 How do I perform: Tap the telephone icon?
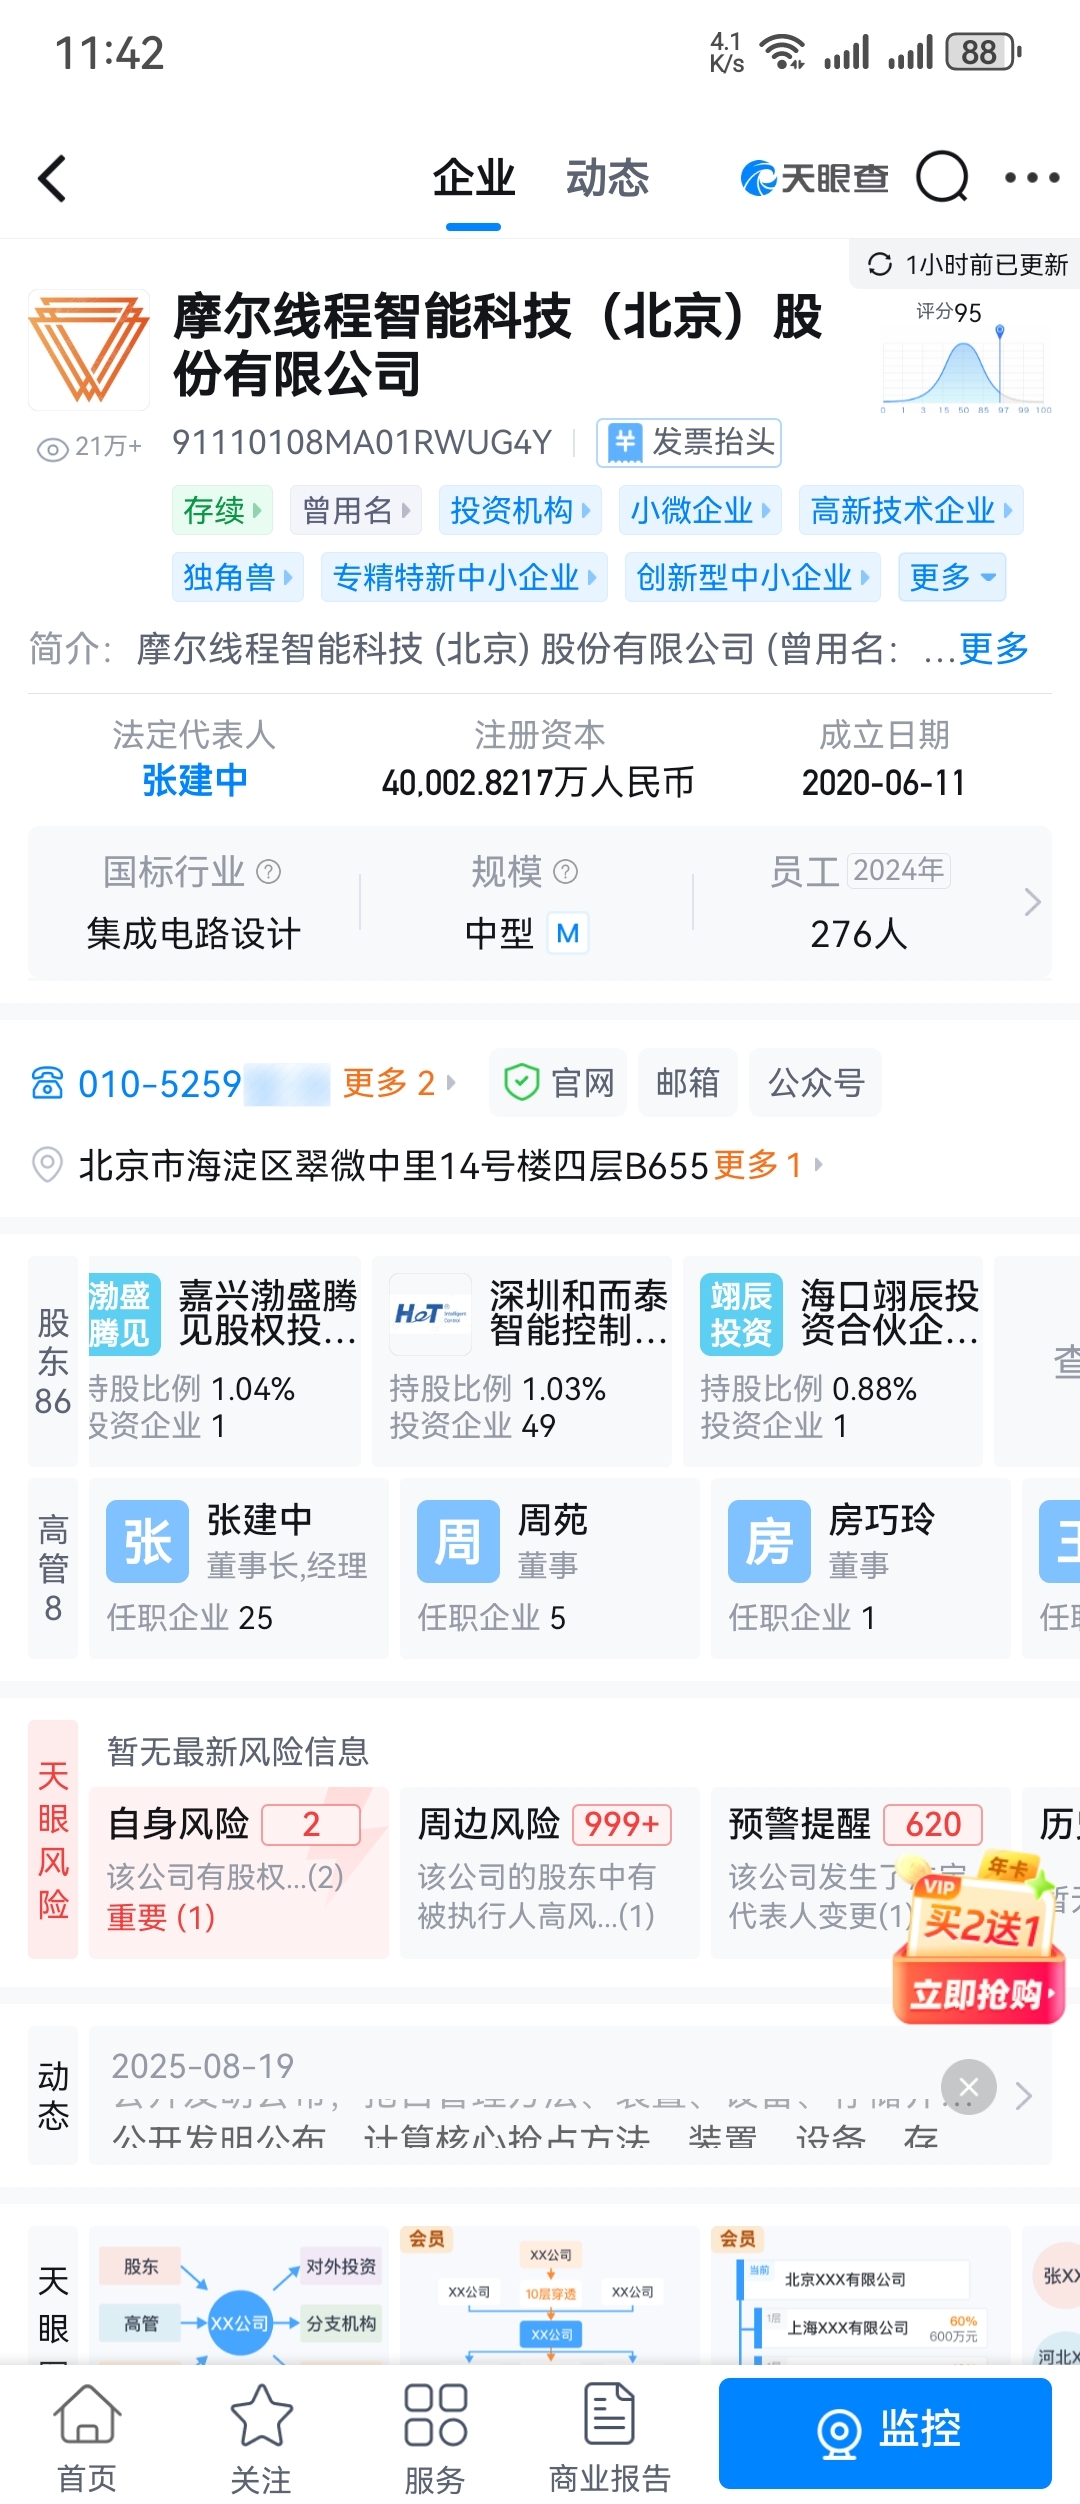[48, 1083]
